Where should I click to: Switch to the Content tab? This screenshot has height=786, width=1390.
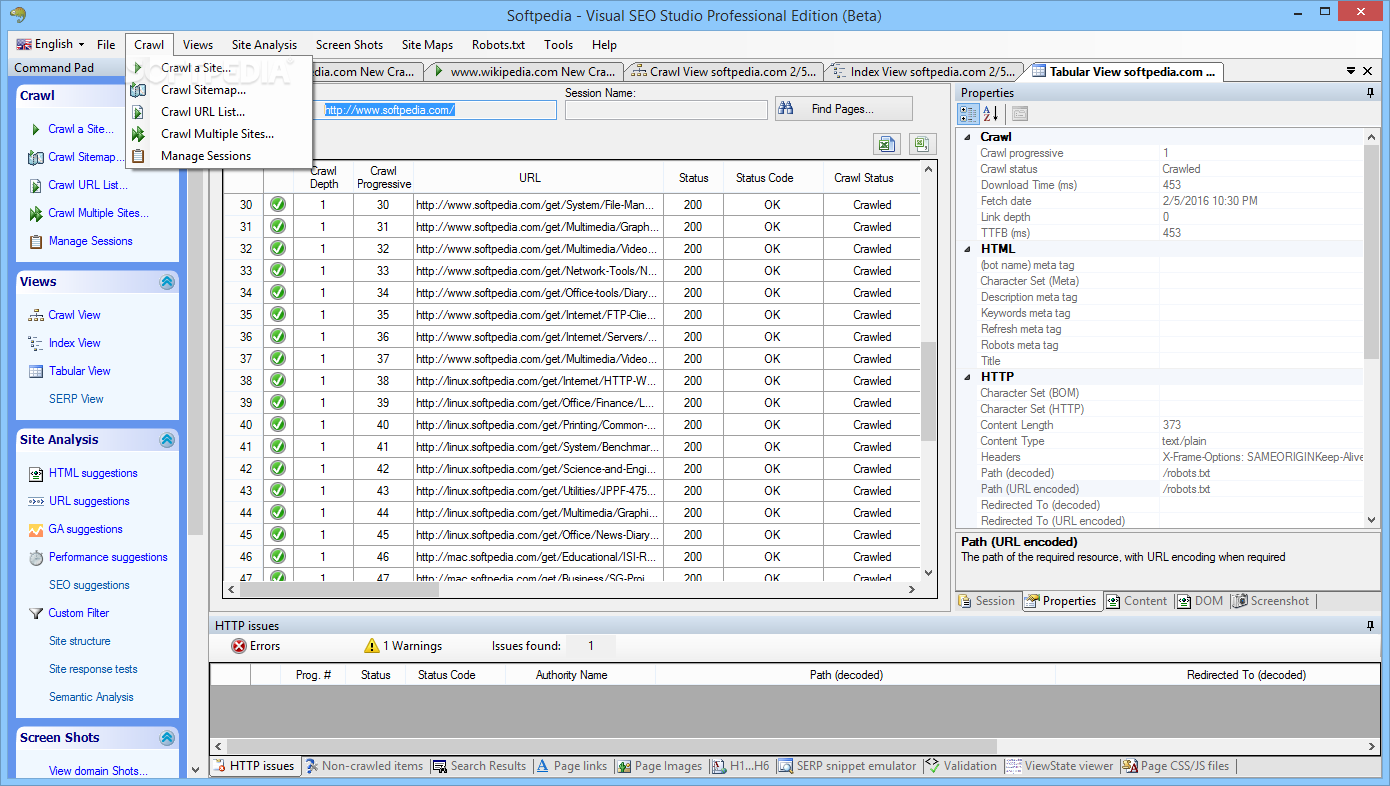click(1136, 601)
